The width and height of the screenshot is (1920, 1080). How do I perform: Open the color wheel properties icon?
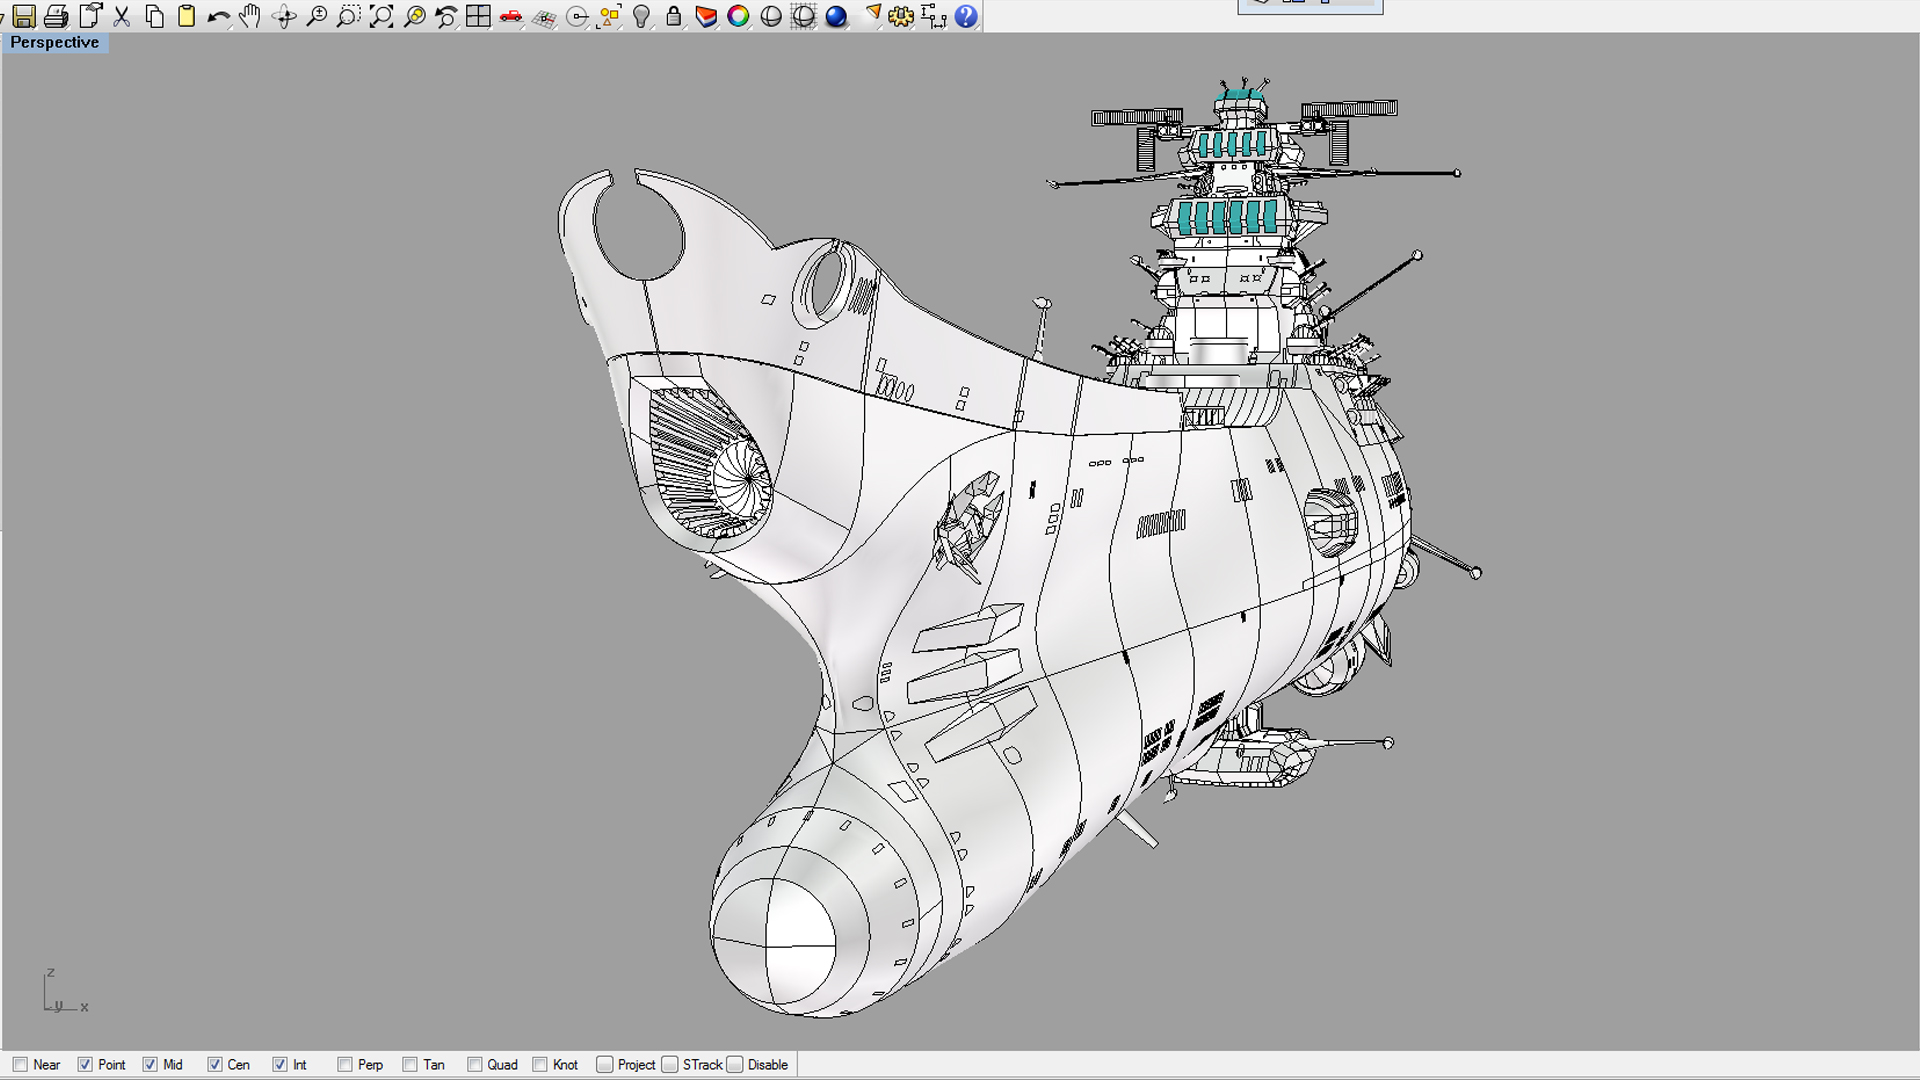pyautogui.click(x=738, y=16)
